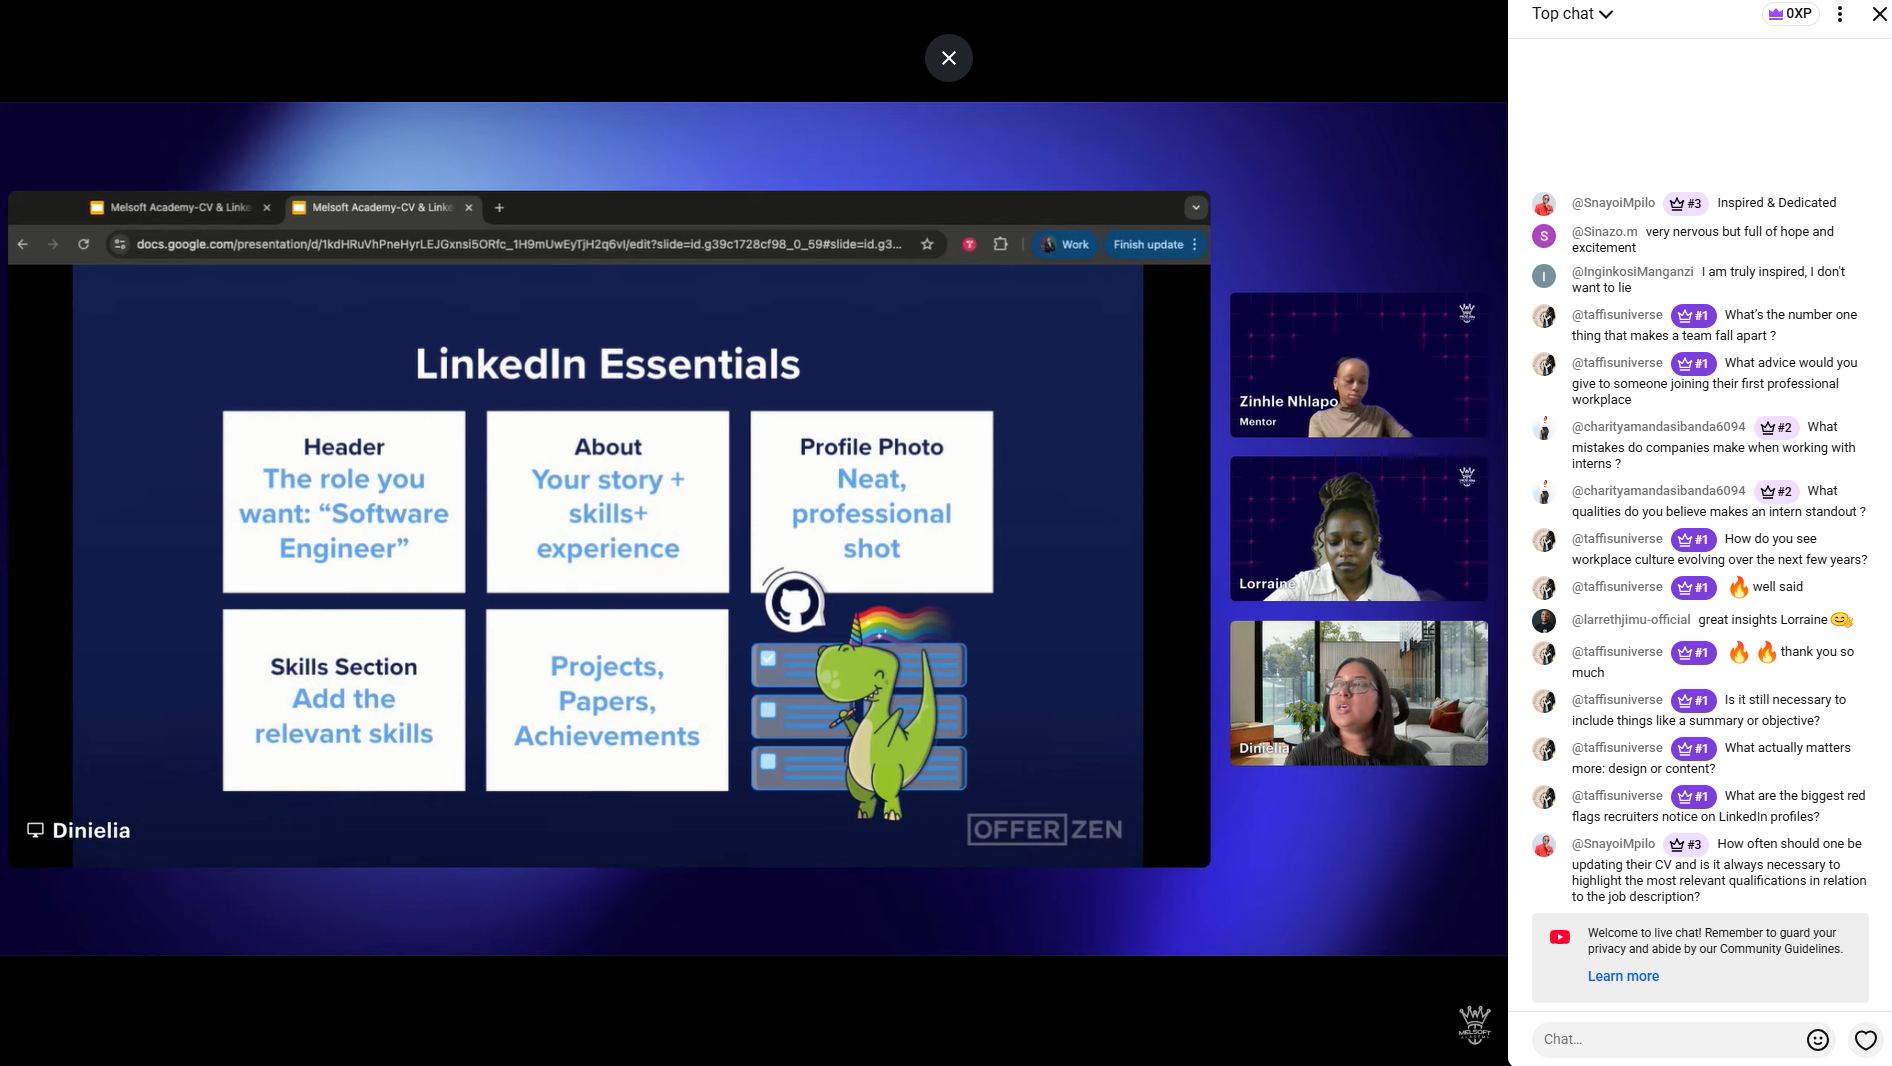Click the browser reload icon

[x=84, y=244]
